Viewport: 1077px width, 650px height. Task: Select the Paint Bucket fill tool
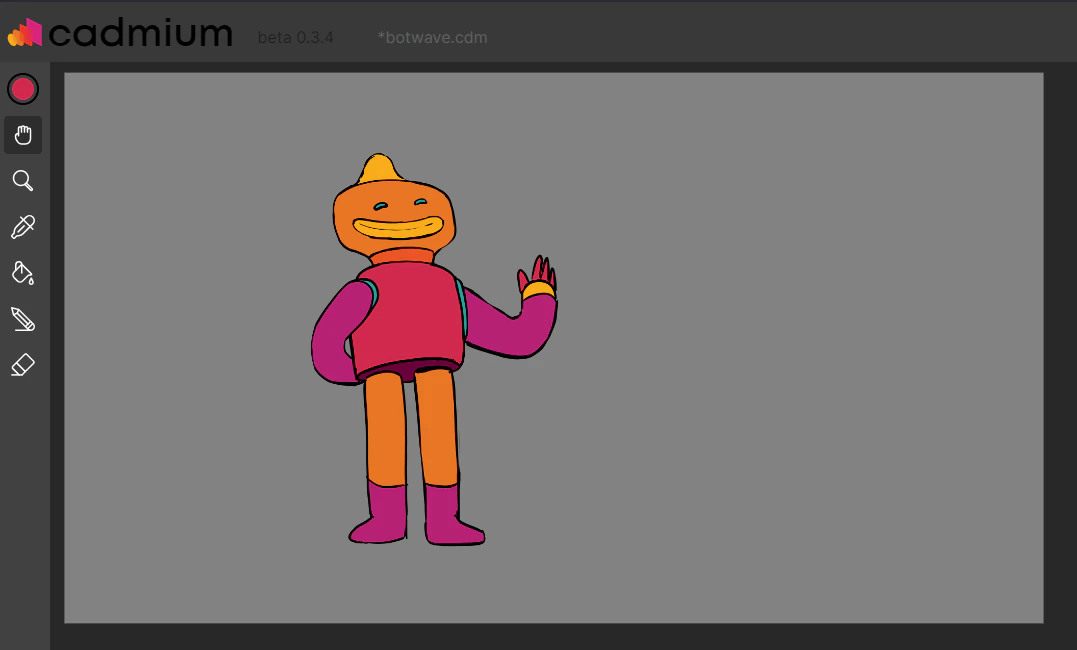click(x=23, y=273)
